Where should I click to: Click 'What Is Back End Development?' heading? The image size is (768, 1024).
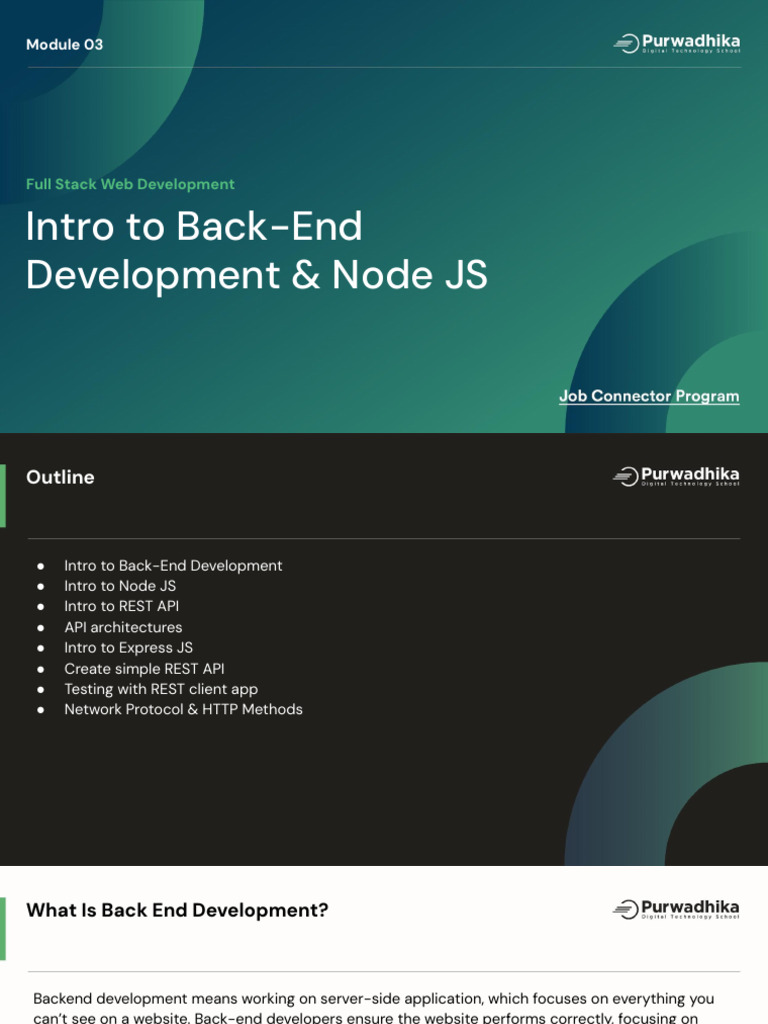coord(177,910)
